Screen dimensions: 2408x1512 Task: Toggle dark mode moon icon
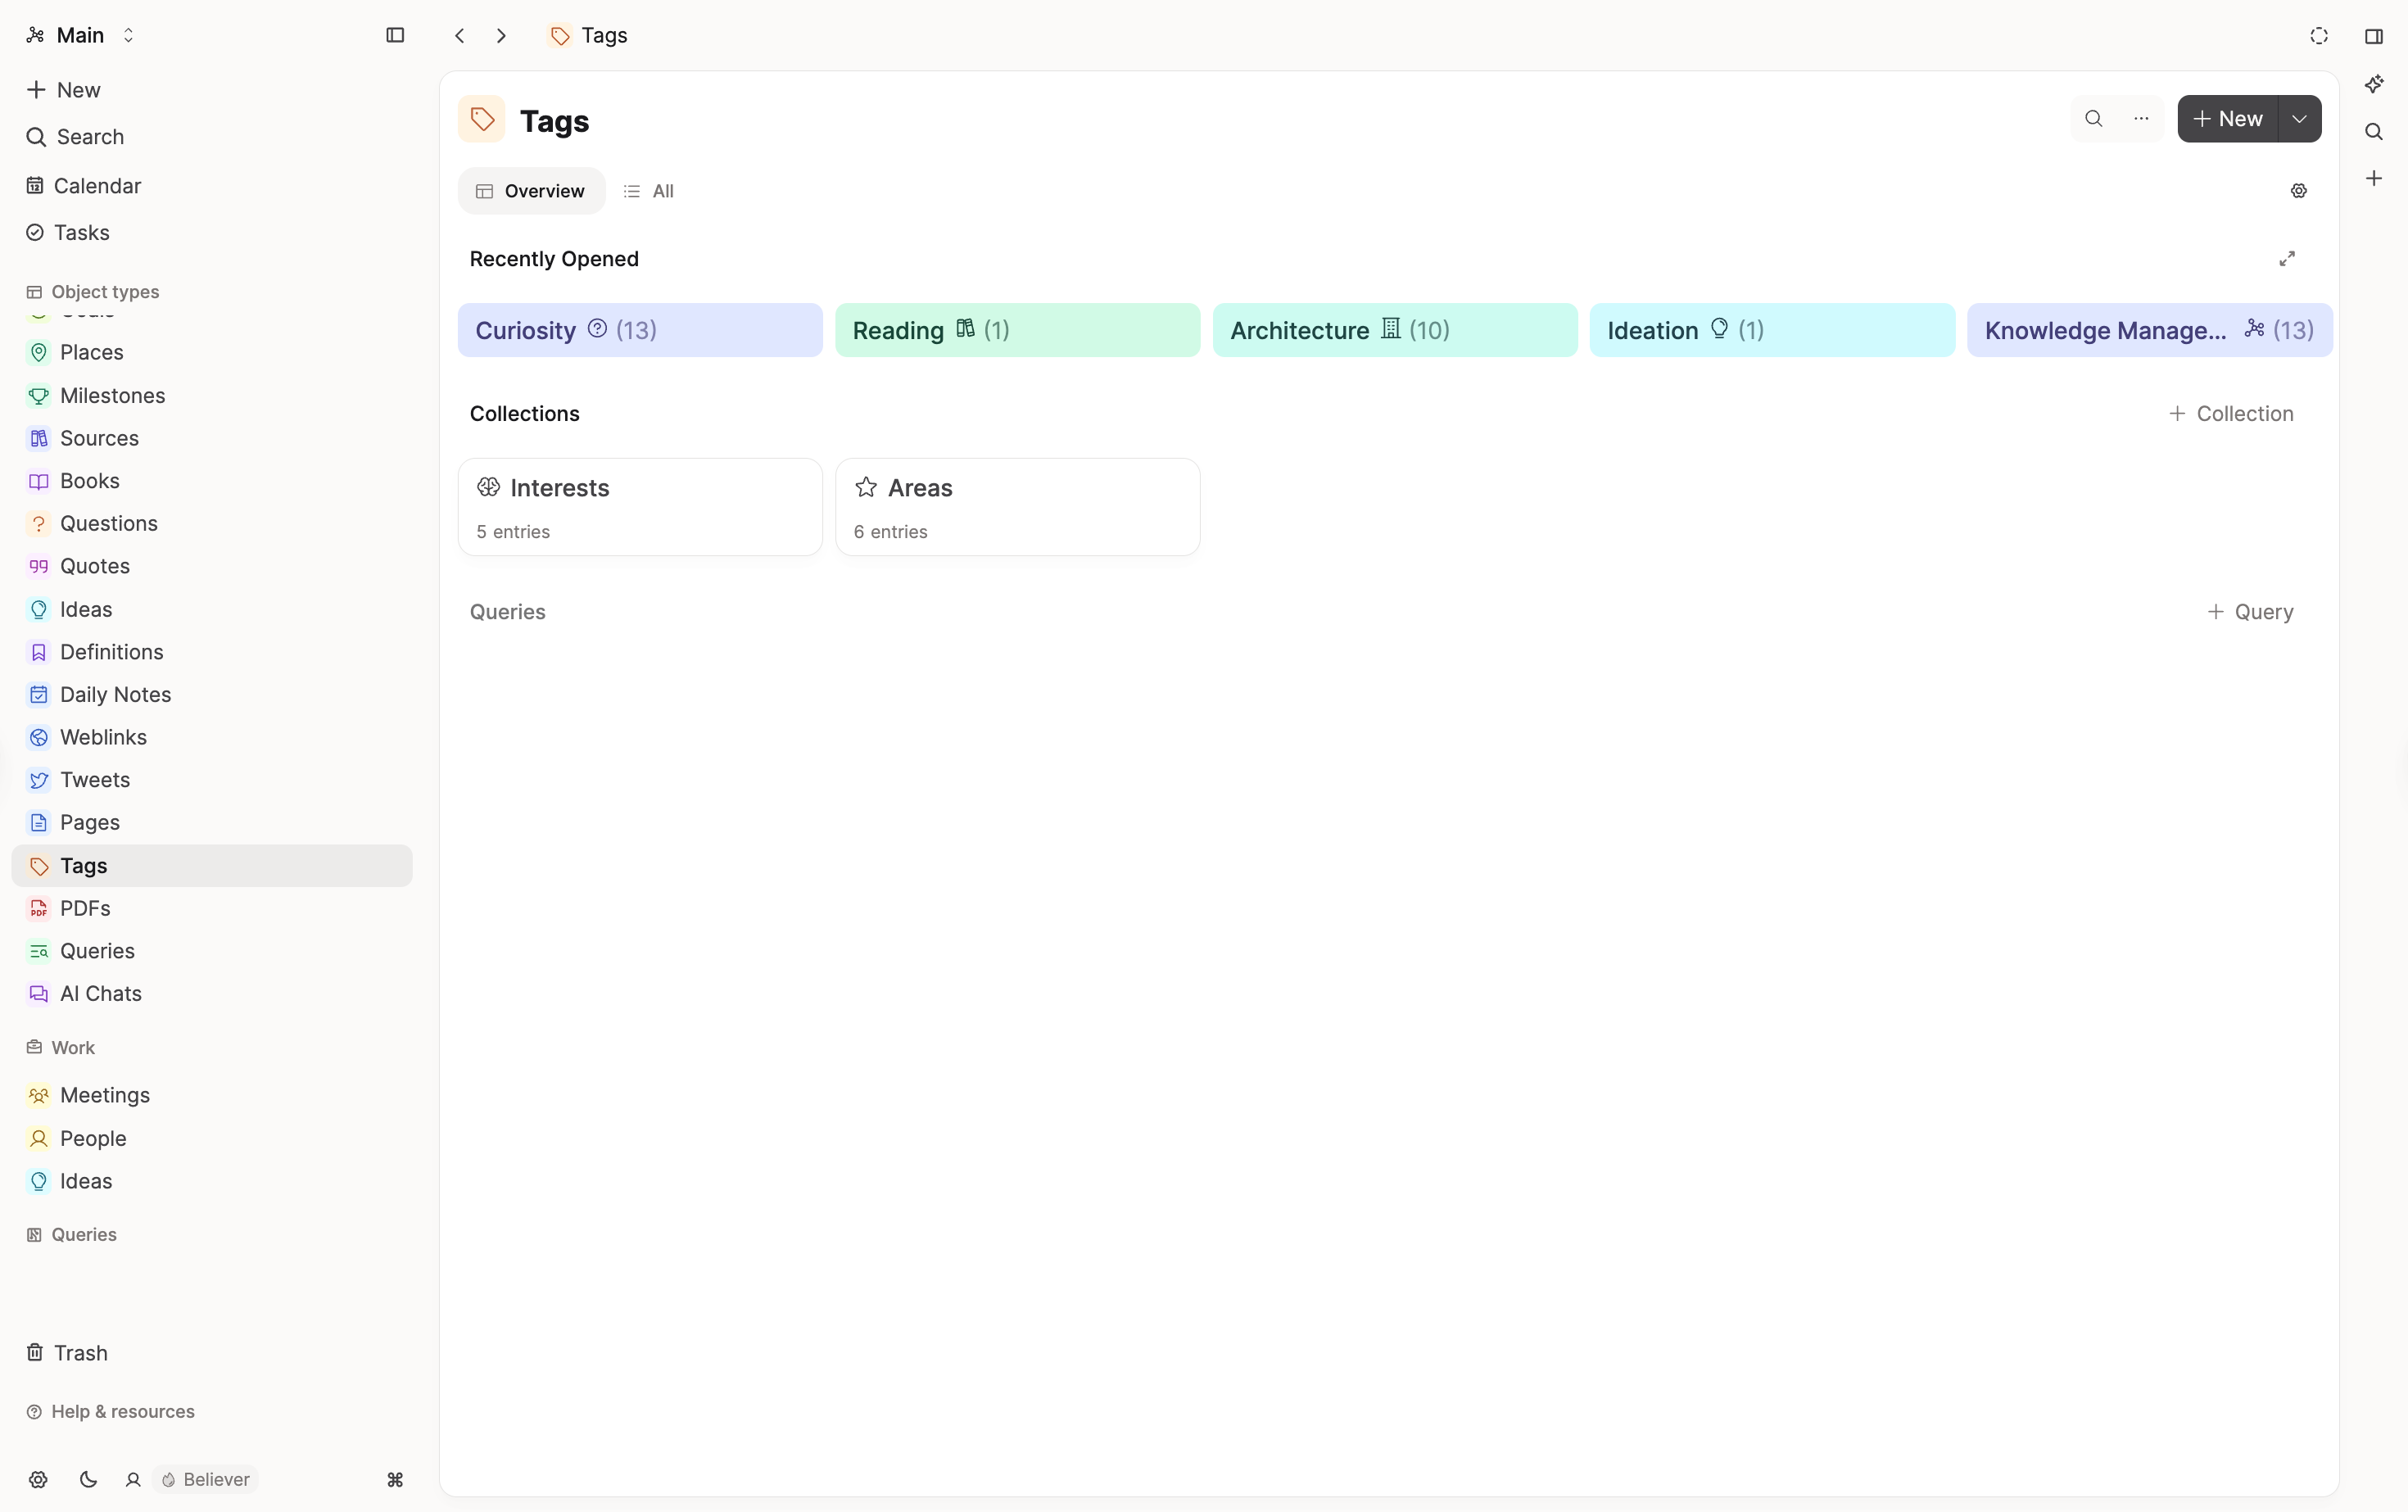coord(88,1480)
